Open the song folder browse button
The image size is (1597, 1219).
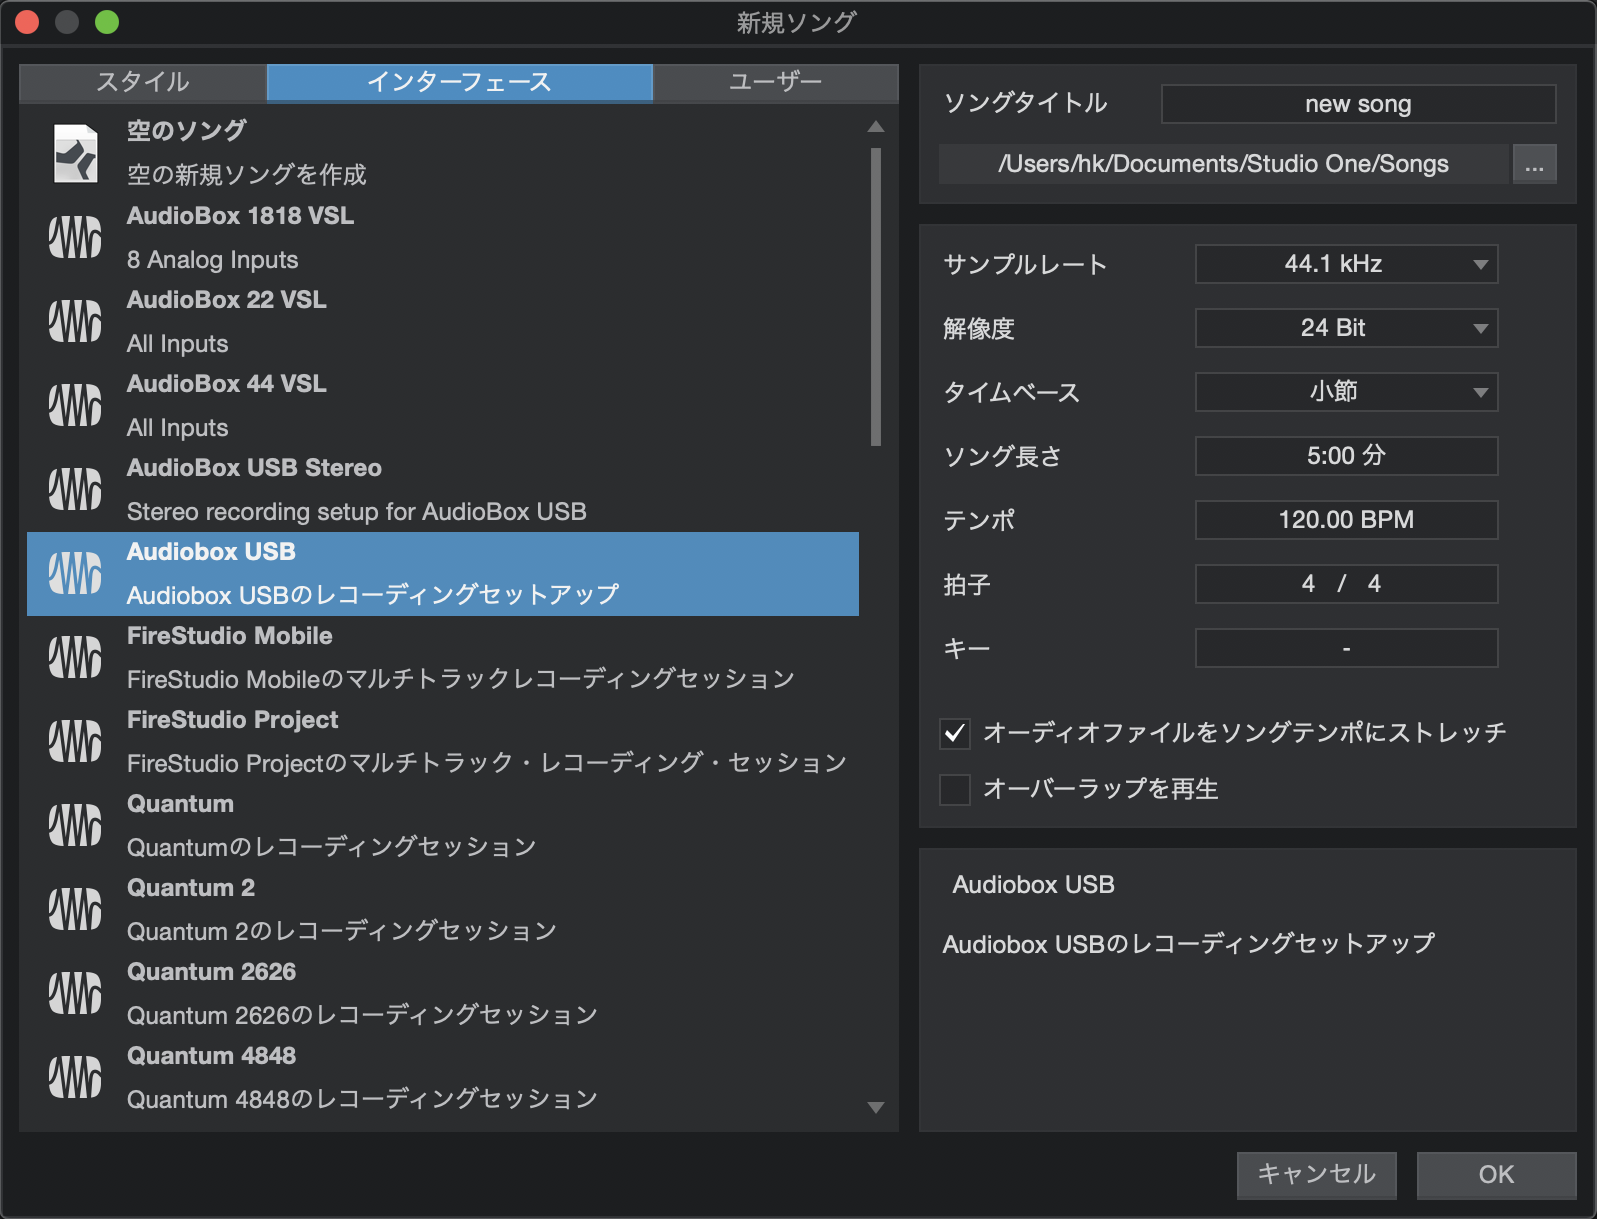(x=1534, y=164)
